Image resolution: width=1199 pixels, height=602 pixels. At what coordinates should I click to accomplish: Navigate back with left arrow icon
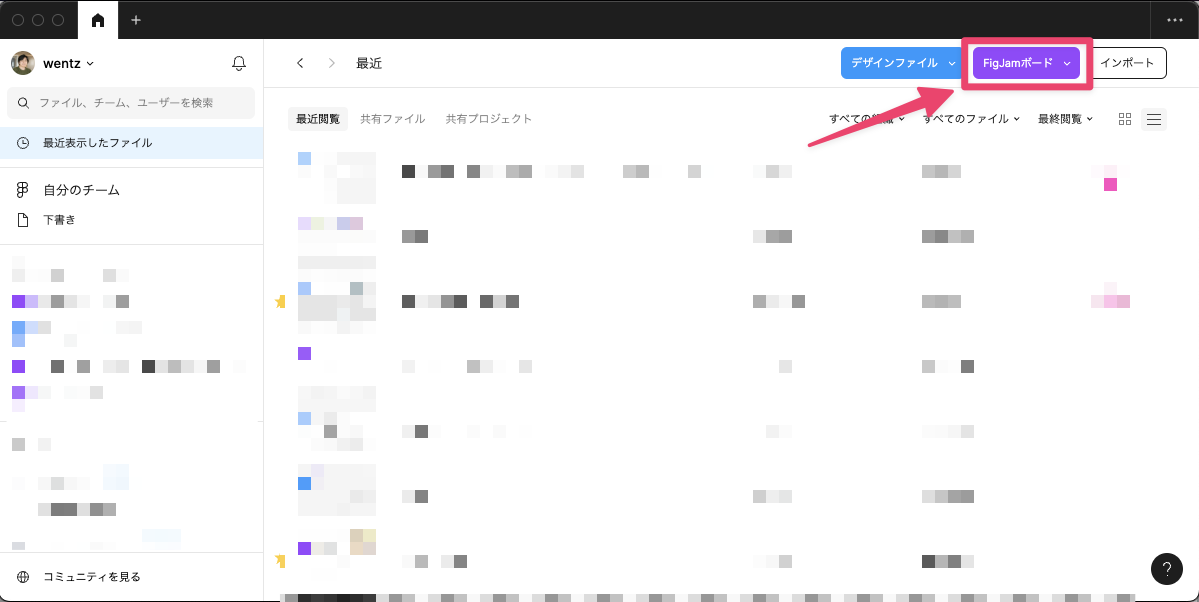pyautogui.click(x=300, y=63)
